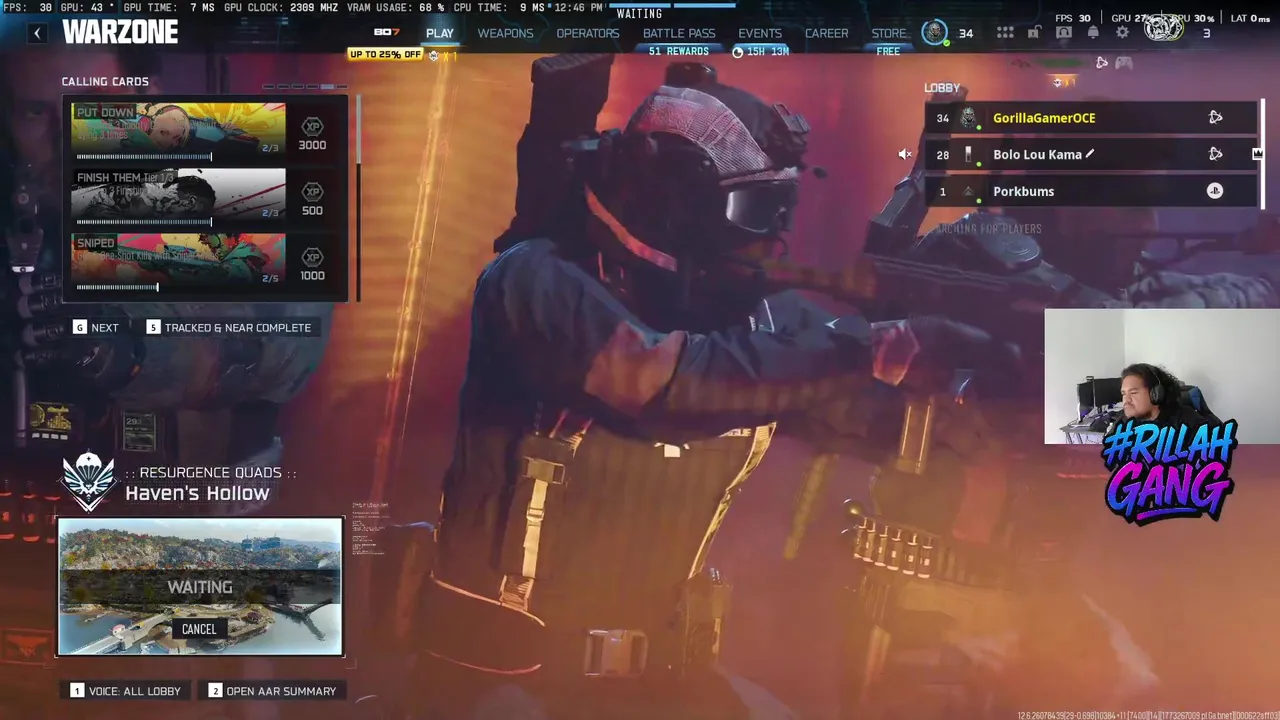Click the Resurgence Quads parachute emblem
Viewport: 1280px width, 720px height.
click(x=89, y=481)
